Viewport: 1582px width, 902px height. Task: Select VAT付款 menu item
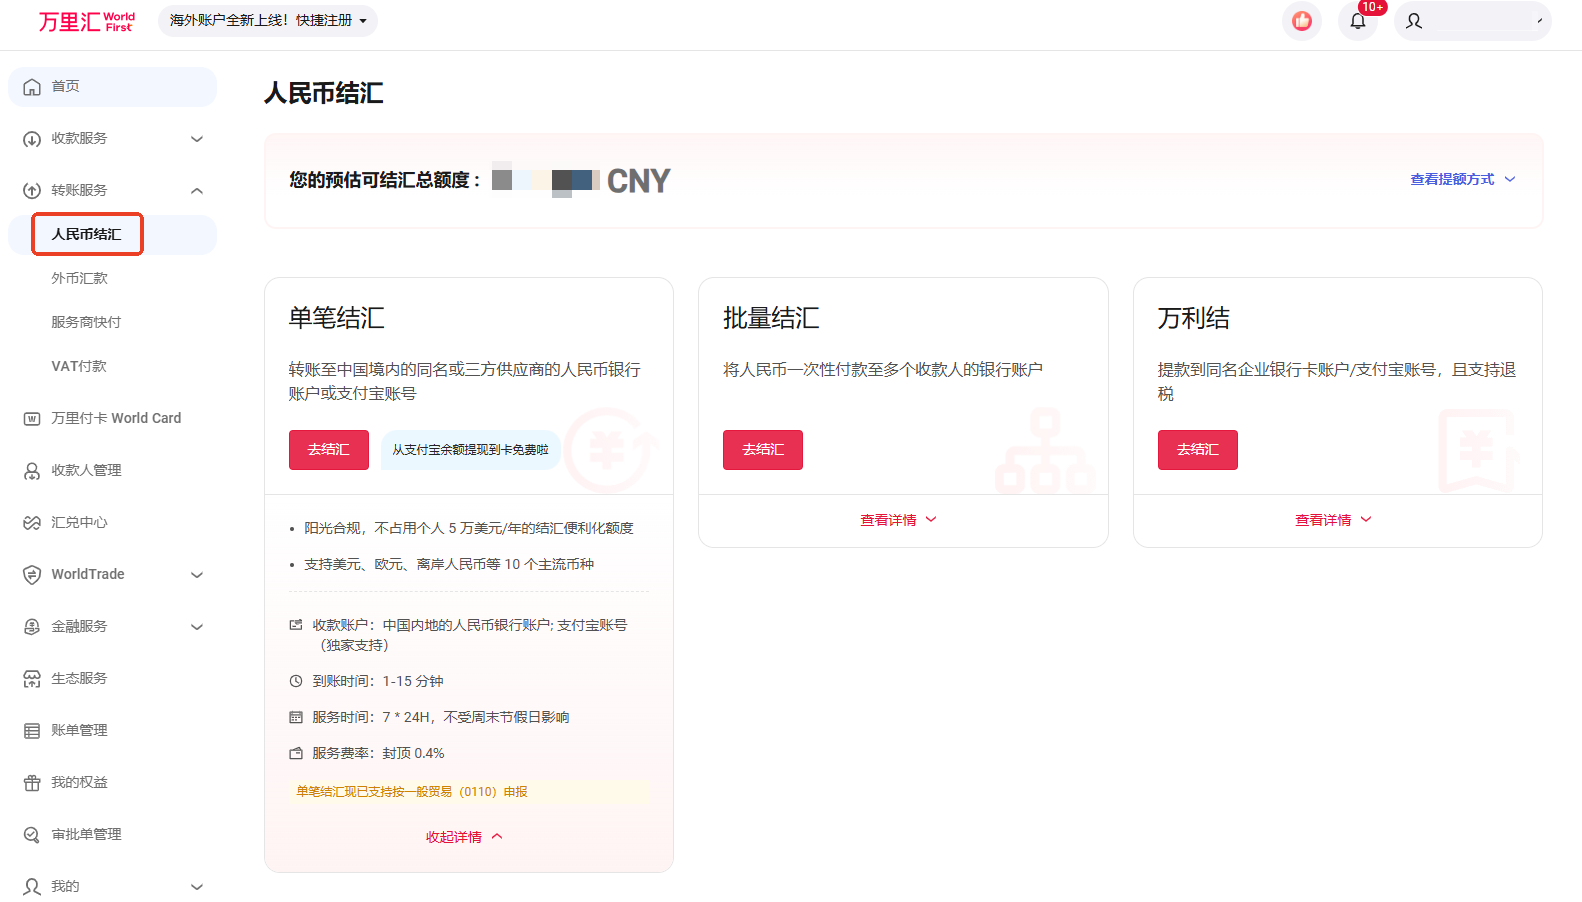79,366
